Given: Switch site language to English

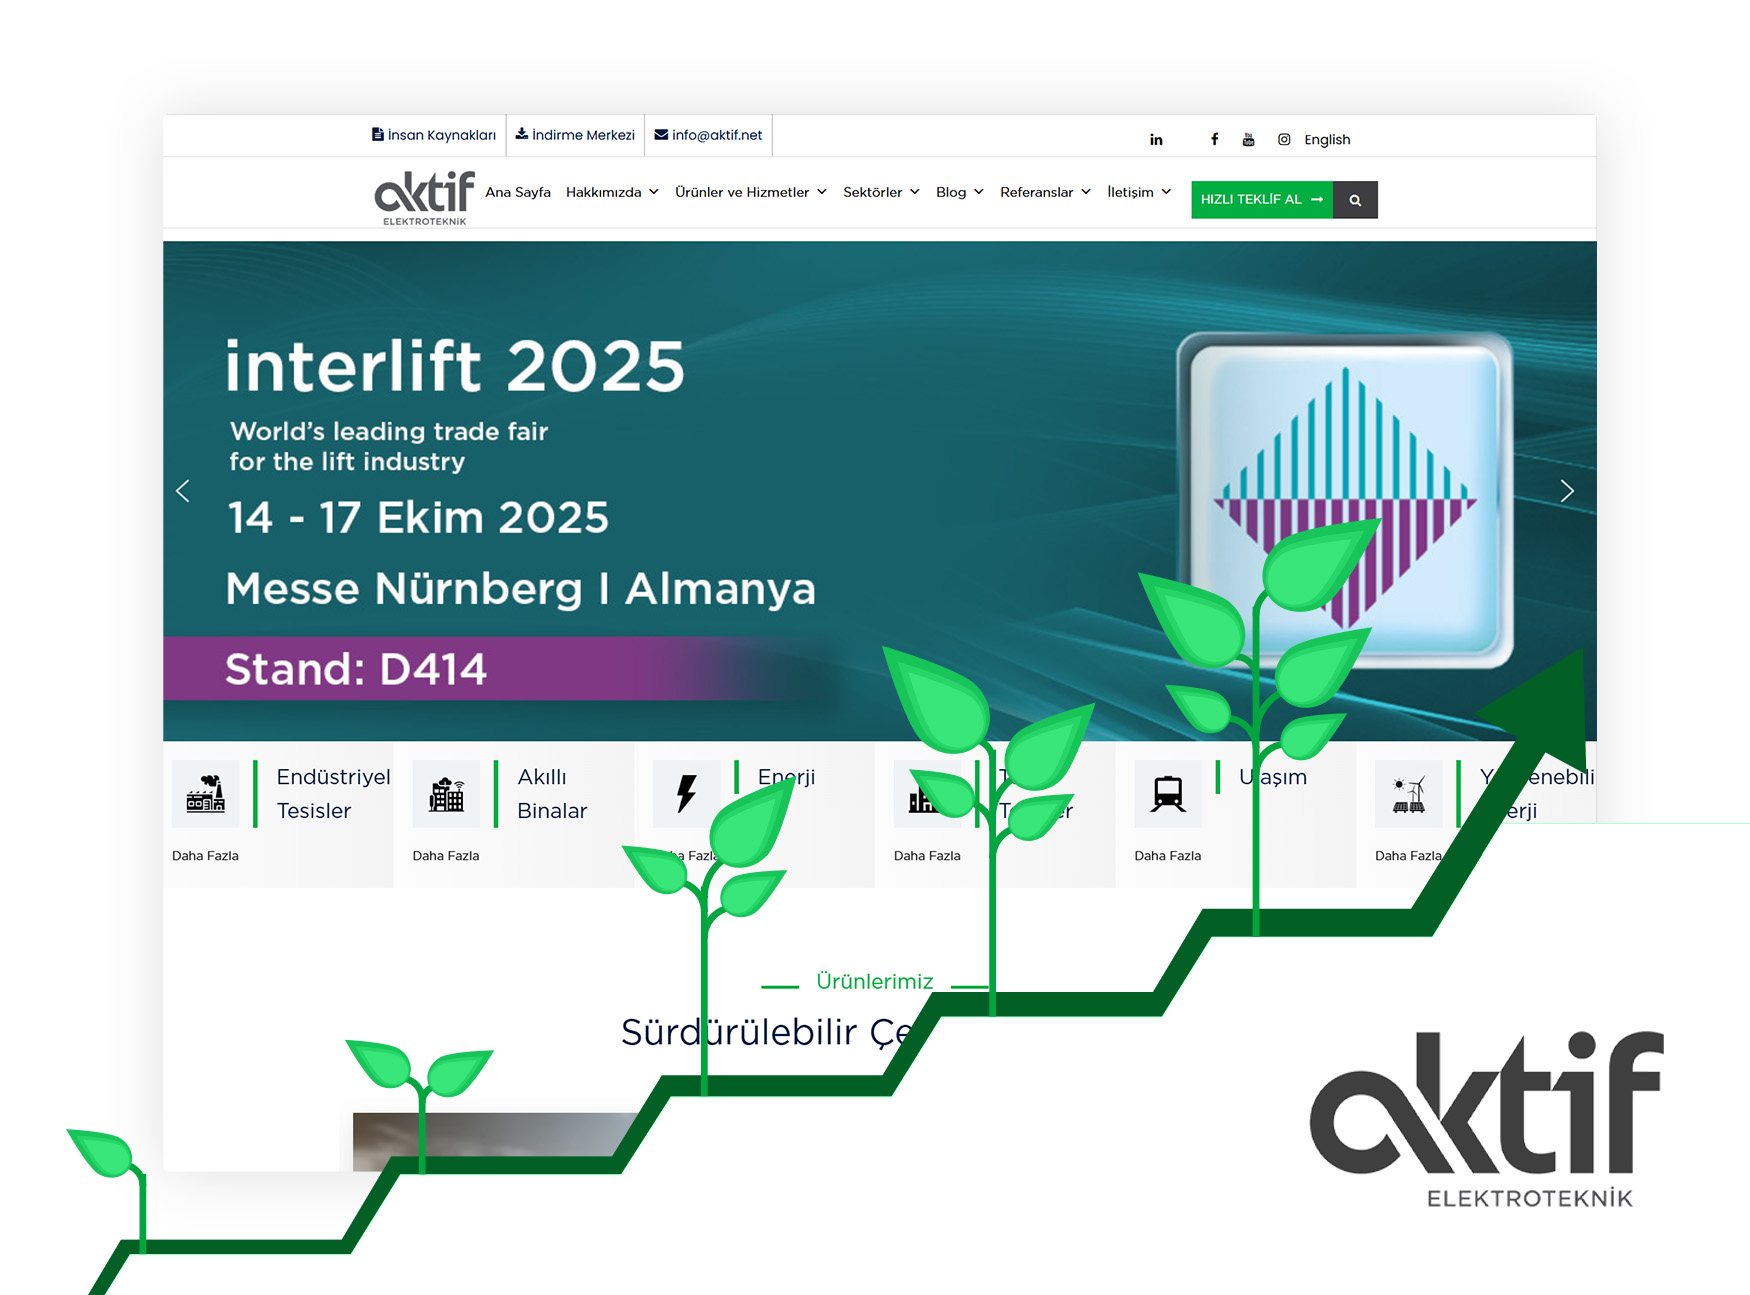Looking at the screenshot, I should (1327, 140).
